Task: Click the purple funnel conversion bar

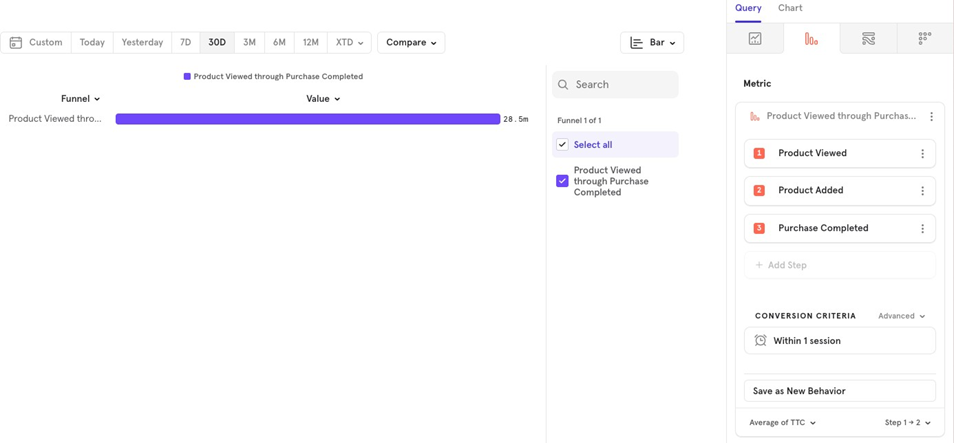Action: tap(307, 119)
